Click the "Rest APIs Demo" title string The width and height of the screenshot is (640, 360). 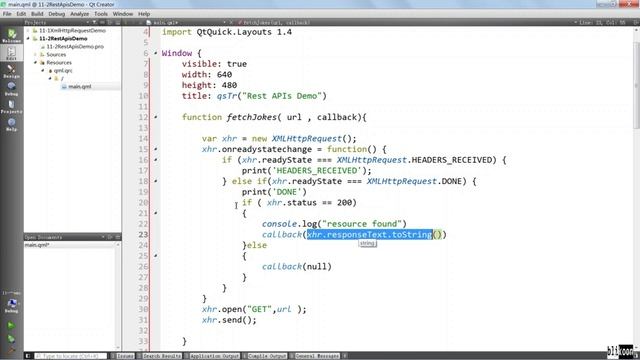click(x=282, y=96)
